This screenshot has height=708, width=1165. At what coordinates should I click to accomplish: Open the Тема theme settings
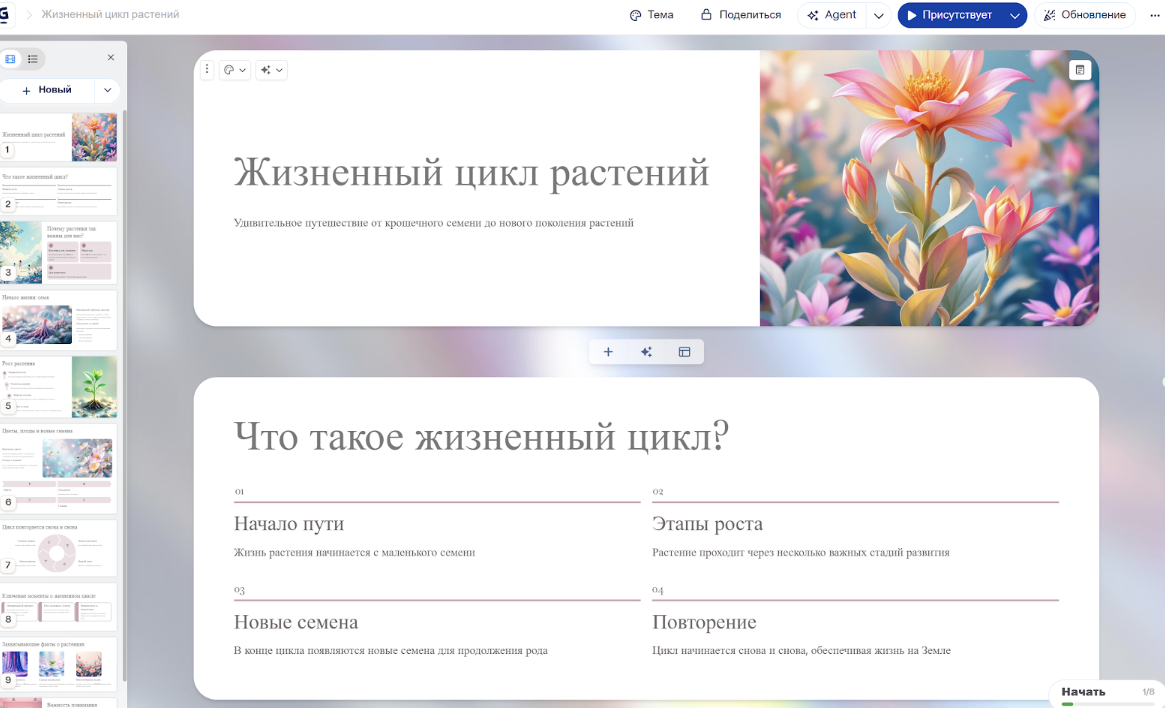651,15
